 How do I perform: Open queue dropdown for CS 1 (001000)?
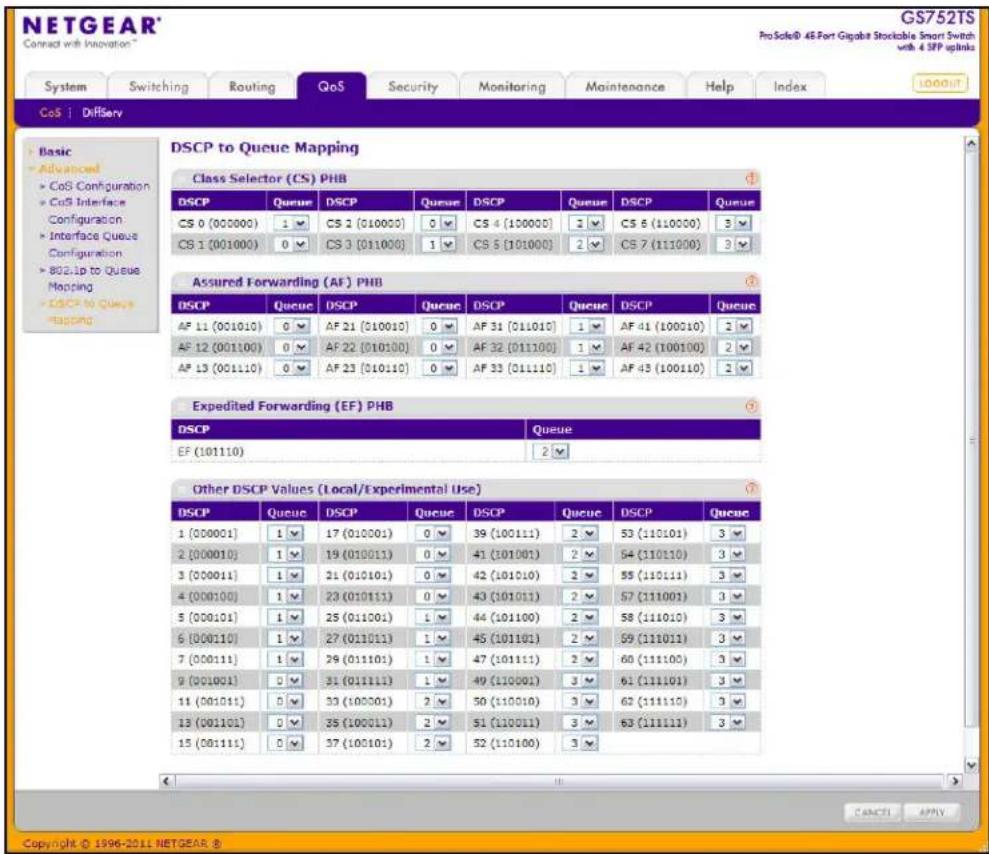click(291, 244)
